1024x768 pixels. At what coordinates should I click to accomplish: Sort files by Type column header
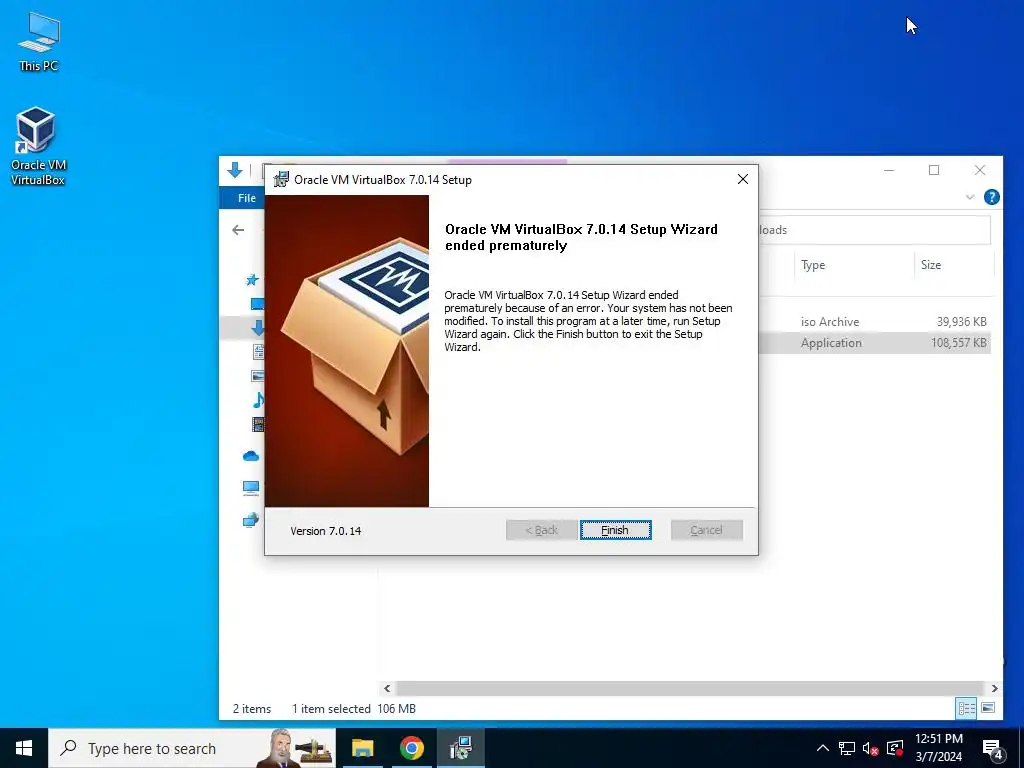812,264
